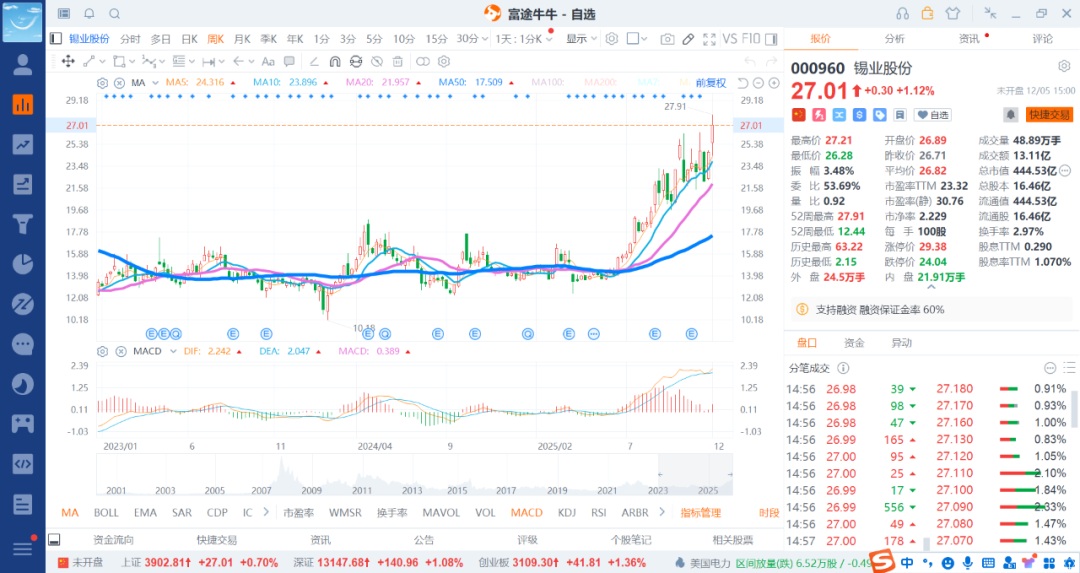The image size is (1080, 573).
Task: Open the orange wallet icon
Action: pyautogui.click(x=928, y=13)
